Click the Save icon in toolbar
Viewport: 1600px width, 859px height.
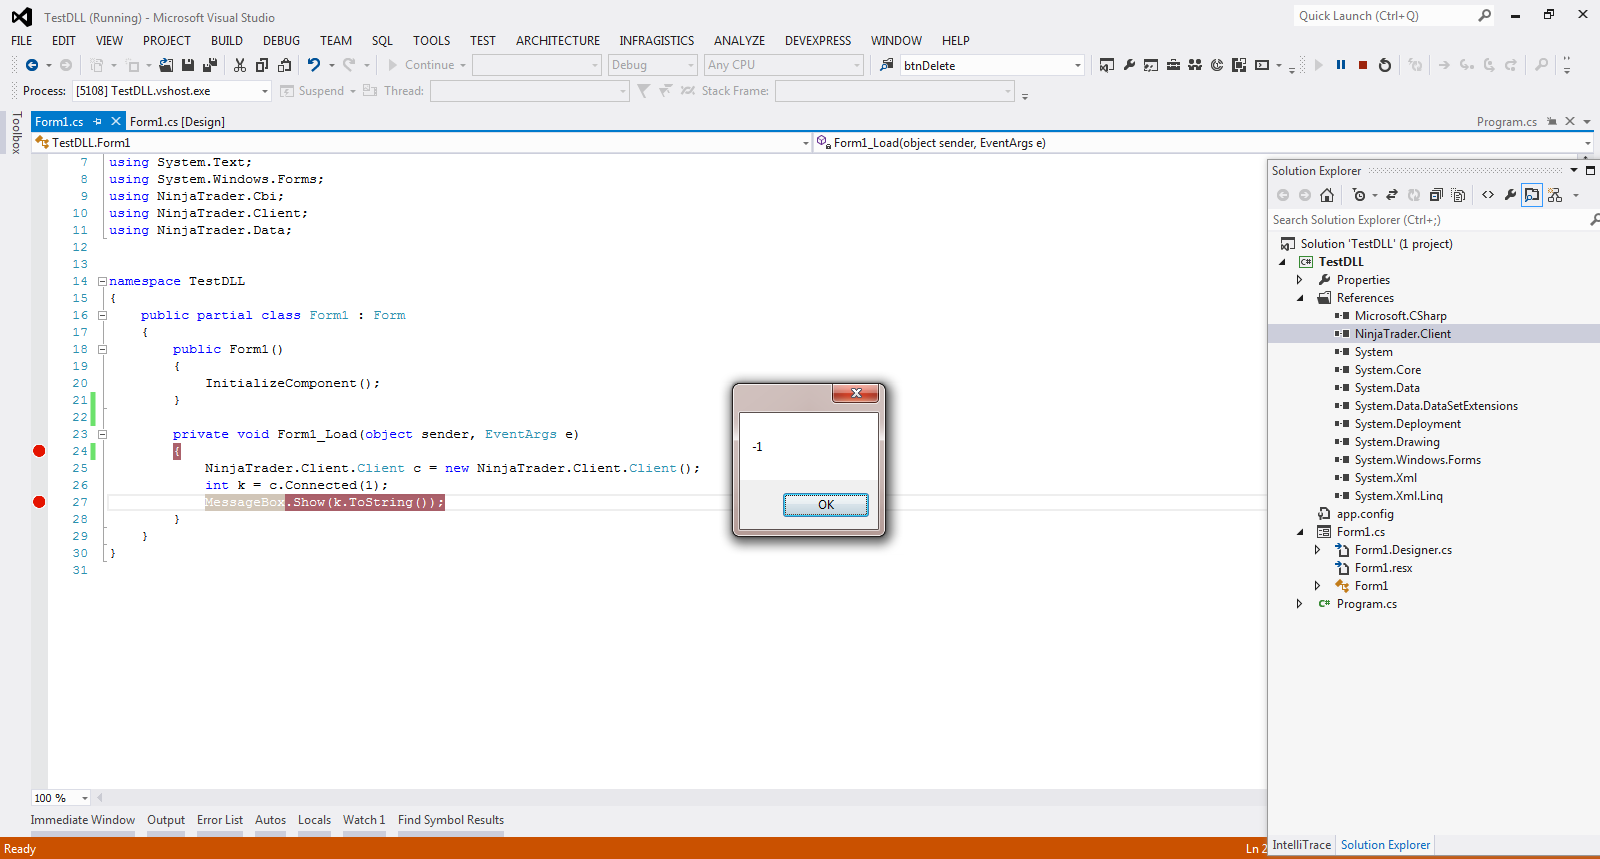pos(187,65)
